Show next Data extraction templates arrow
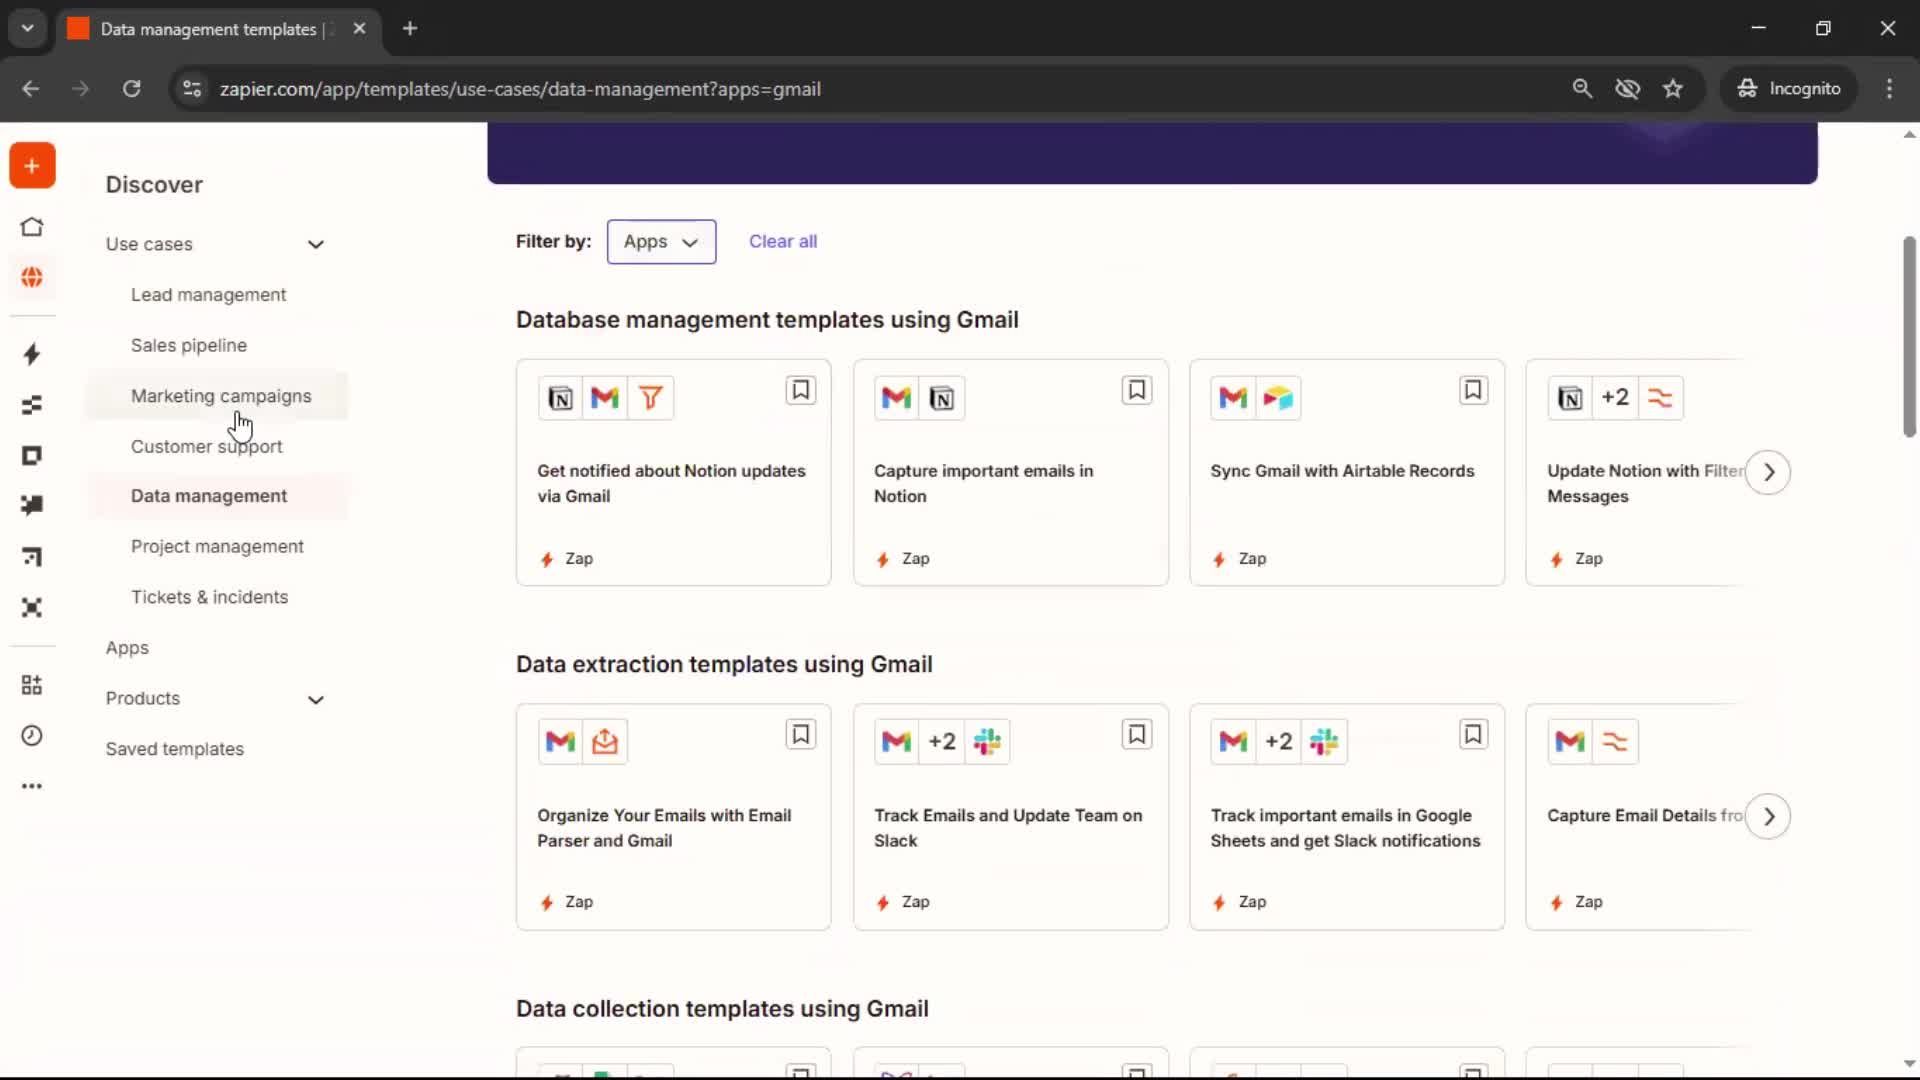This screenshot has width=1920, height=1080. 1768,817
